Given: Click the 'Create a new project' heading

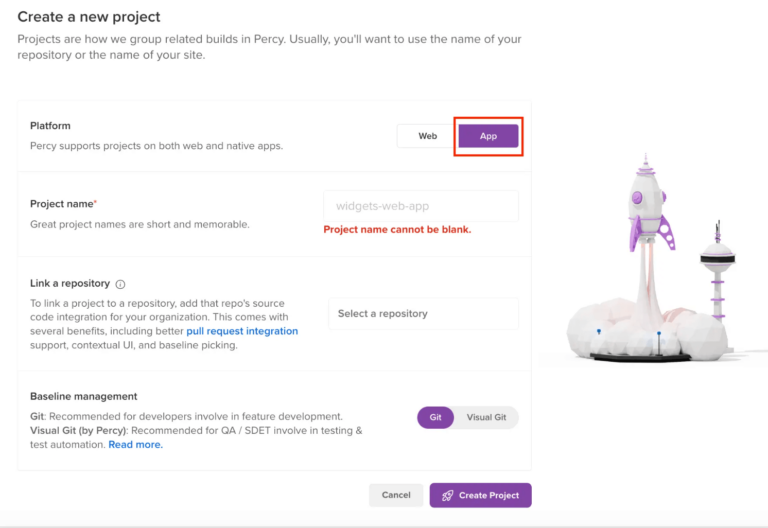Looking at the screenshot, I should point(89,17).
